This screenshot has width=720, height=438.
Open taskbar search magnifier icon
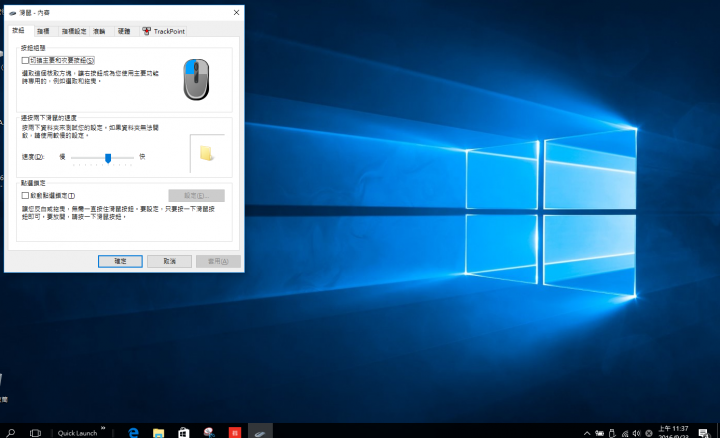(11, 432)
